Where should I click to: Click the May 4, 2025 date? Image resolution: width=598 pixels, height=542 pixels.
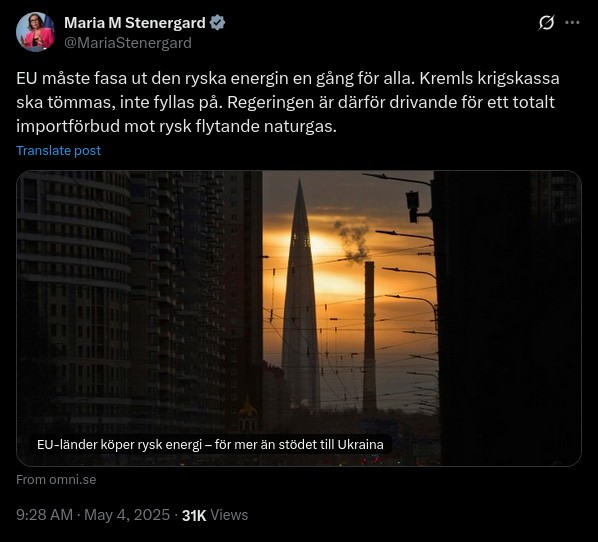click(127, 515)
